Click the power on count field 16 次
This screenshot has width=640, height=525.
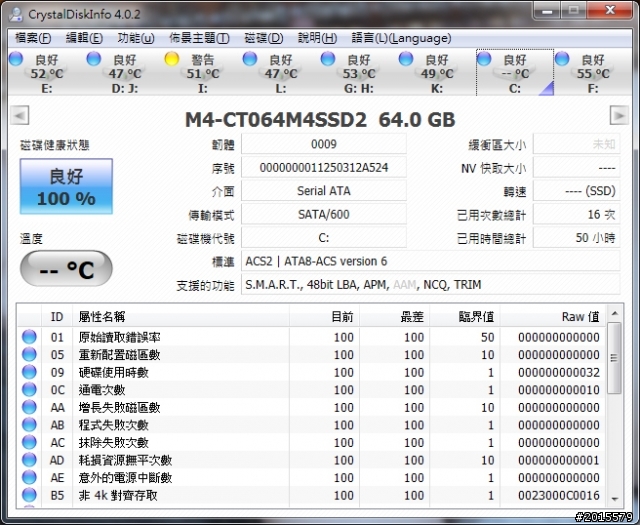point(576,214)
